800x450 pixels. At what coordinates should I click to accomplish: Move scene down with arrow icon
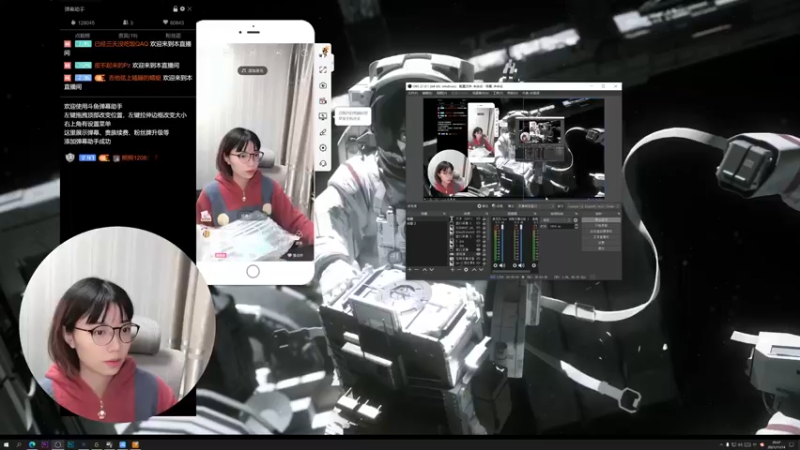(x=432, y=269)
